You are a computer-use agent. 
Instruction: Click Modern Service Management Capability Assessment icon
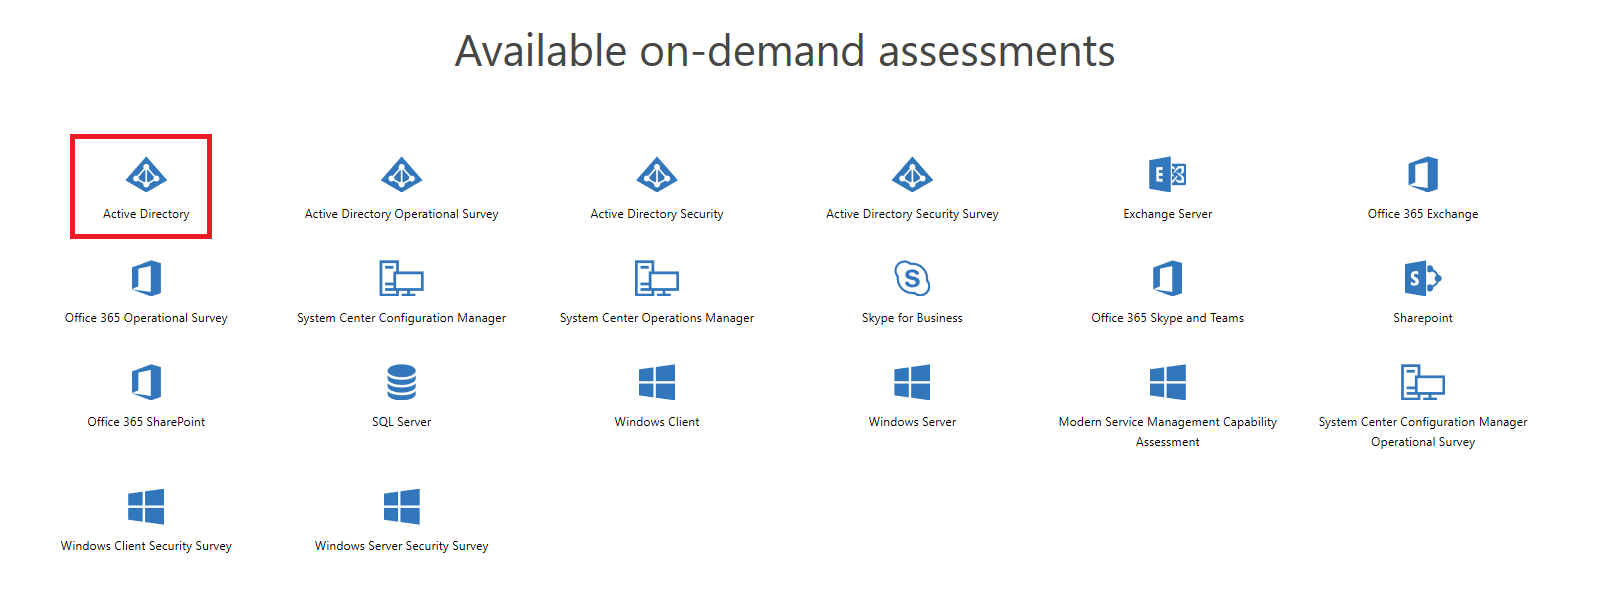(x=1168, y=382)
